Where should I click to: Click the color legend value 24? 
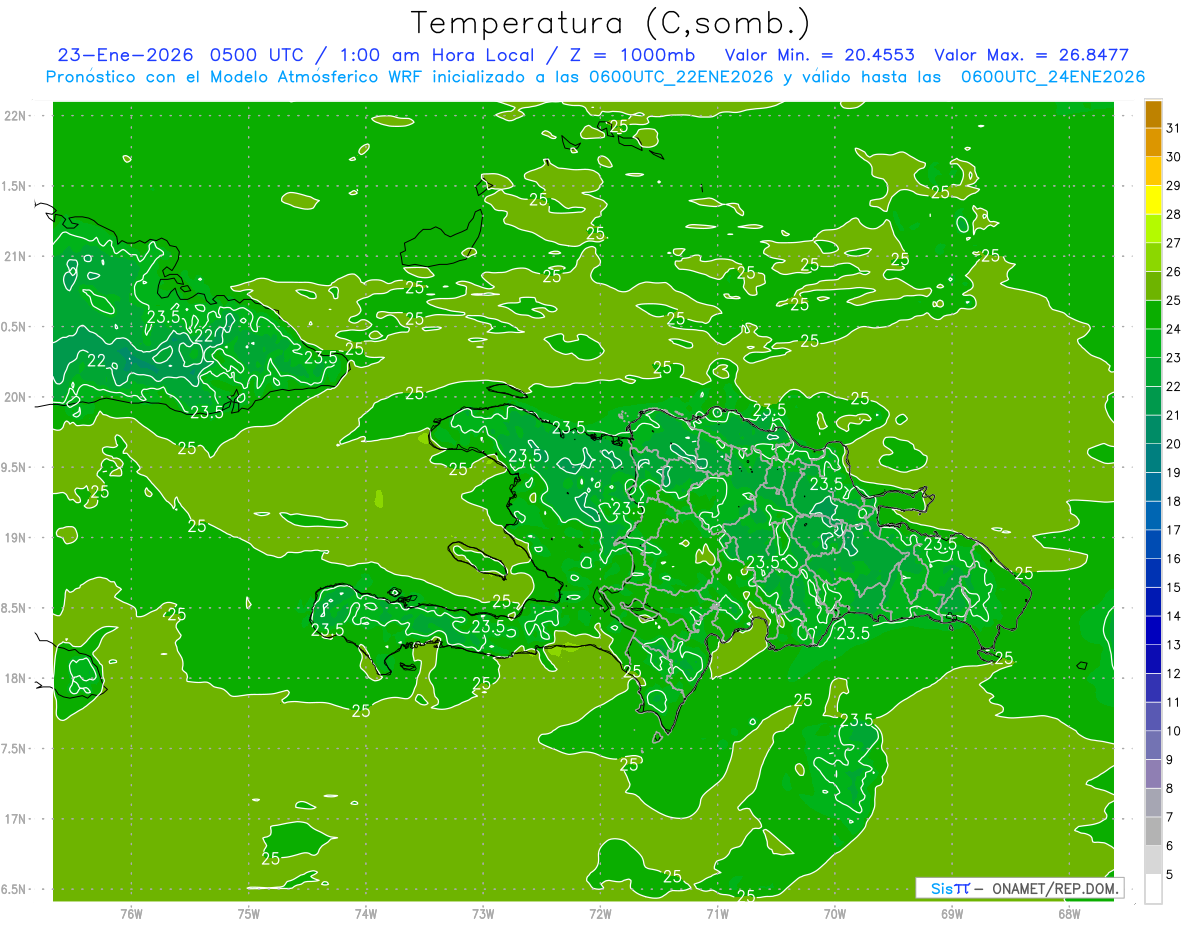click(1173, 329)
